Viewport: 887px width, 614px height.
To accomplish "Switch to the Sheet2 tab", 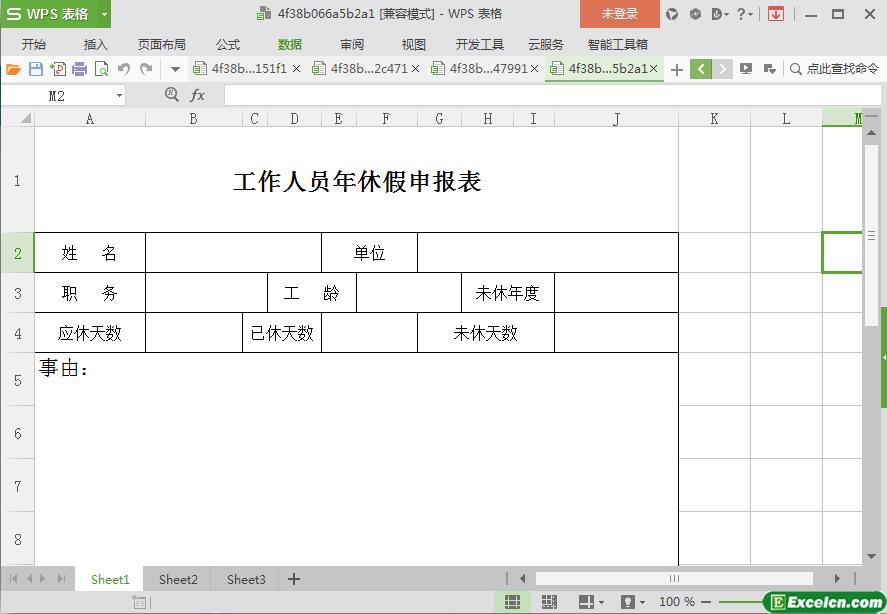I will [x=178, y=579].
